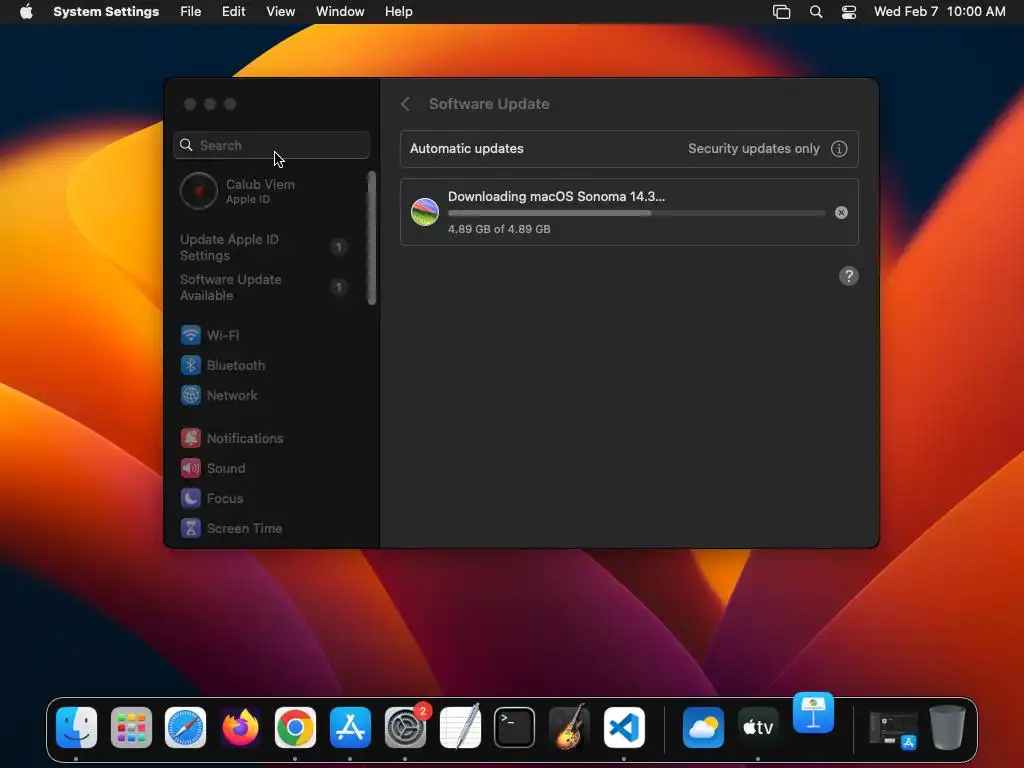Open Automatic updates info button
The width and height of the screenshot is (1024, 768).
pyautogui.click(x=839, y=149)
